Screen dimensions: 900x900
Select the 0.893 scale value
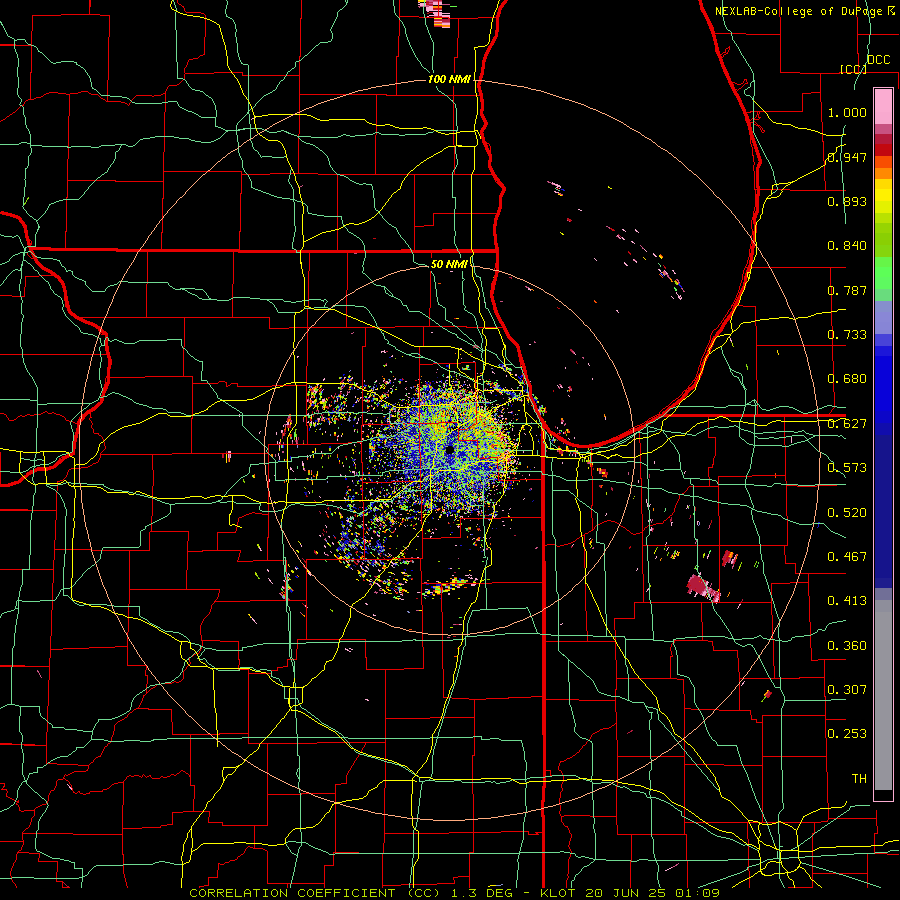847,201
